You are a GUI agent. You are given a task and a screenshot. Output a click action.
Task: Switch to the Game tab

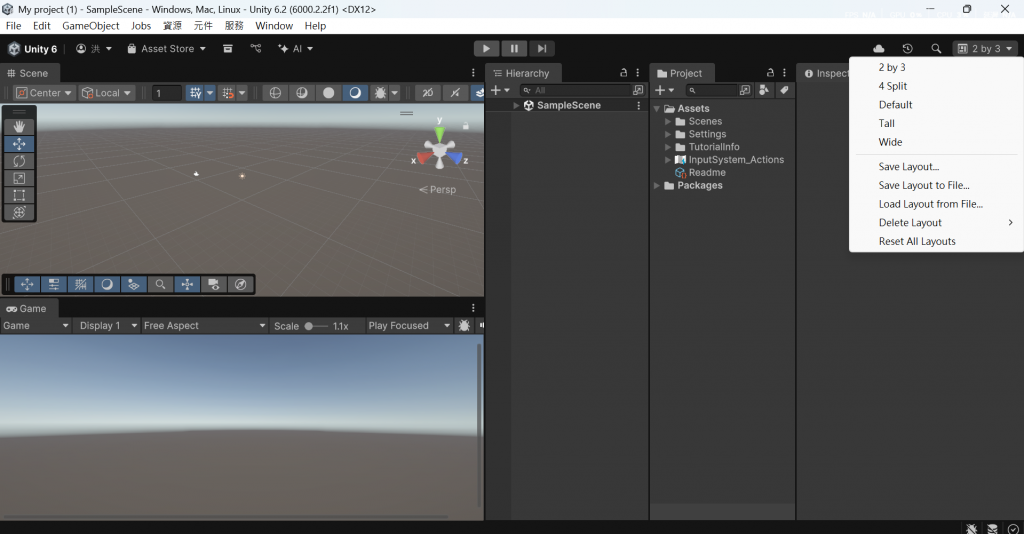[x=27, y=308]
